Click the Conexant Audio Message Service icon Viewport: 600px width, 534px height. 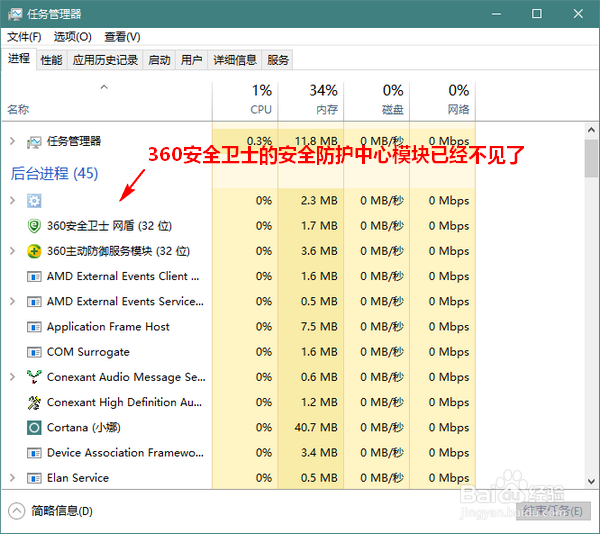click(34, 377)
